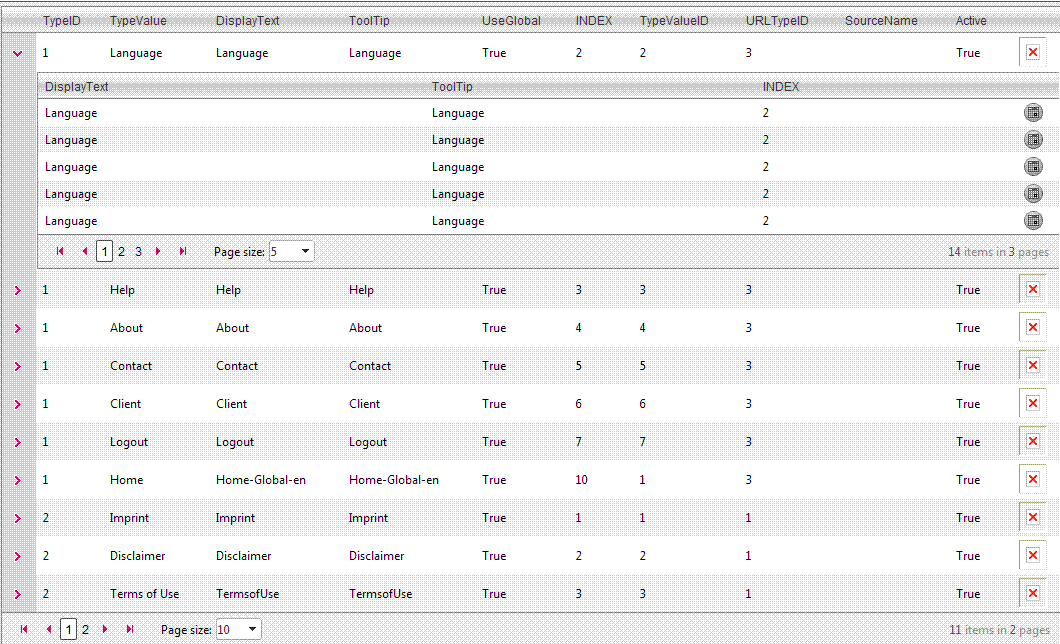Screen dimensions: 1060x644
Task: Click the ToolTip header in the nested grid
Action: pos(452,87)
